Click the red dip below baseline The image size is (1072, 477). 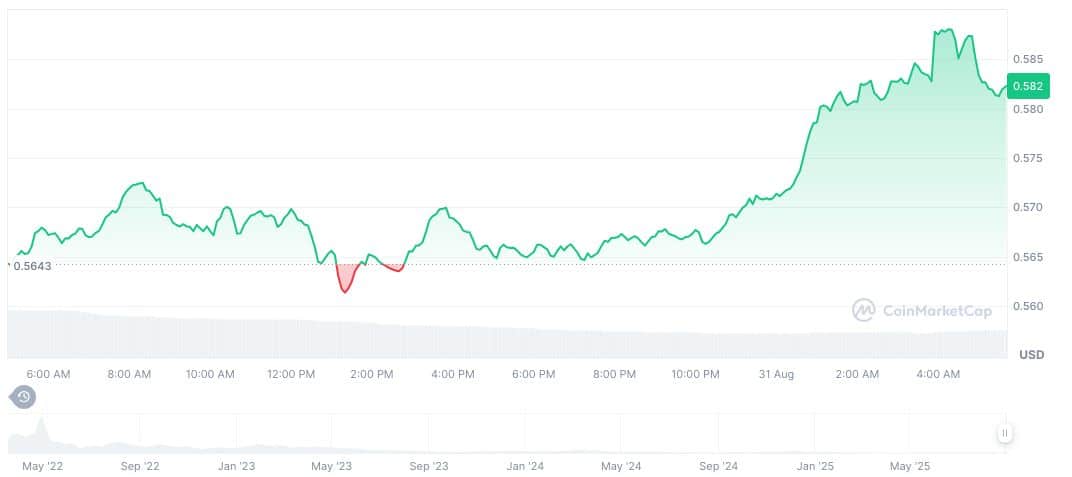(x=345, y=279)
